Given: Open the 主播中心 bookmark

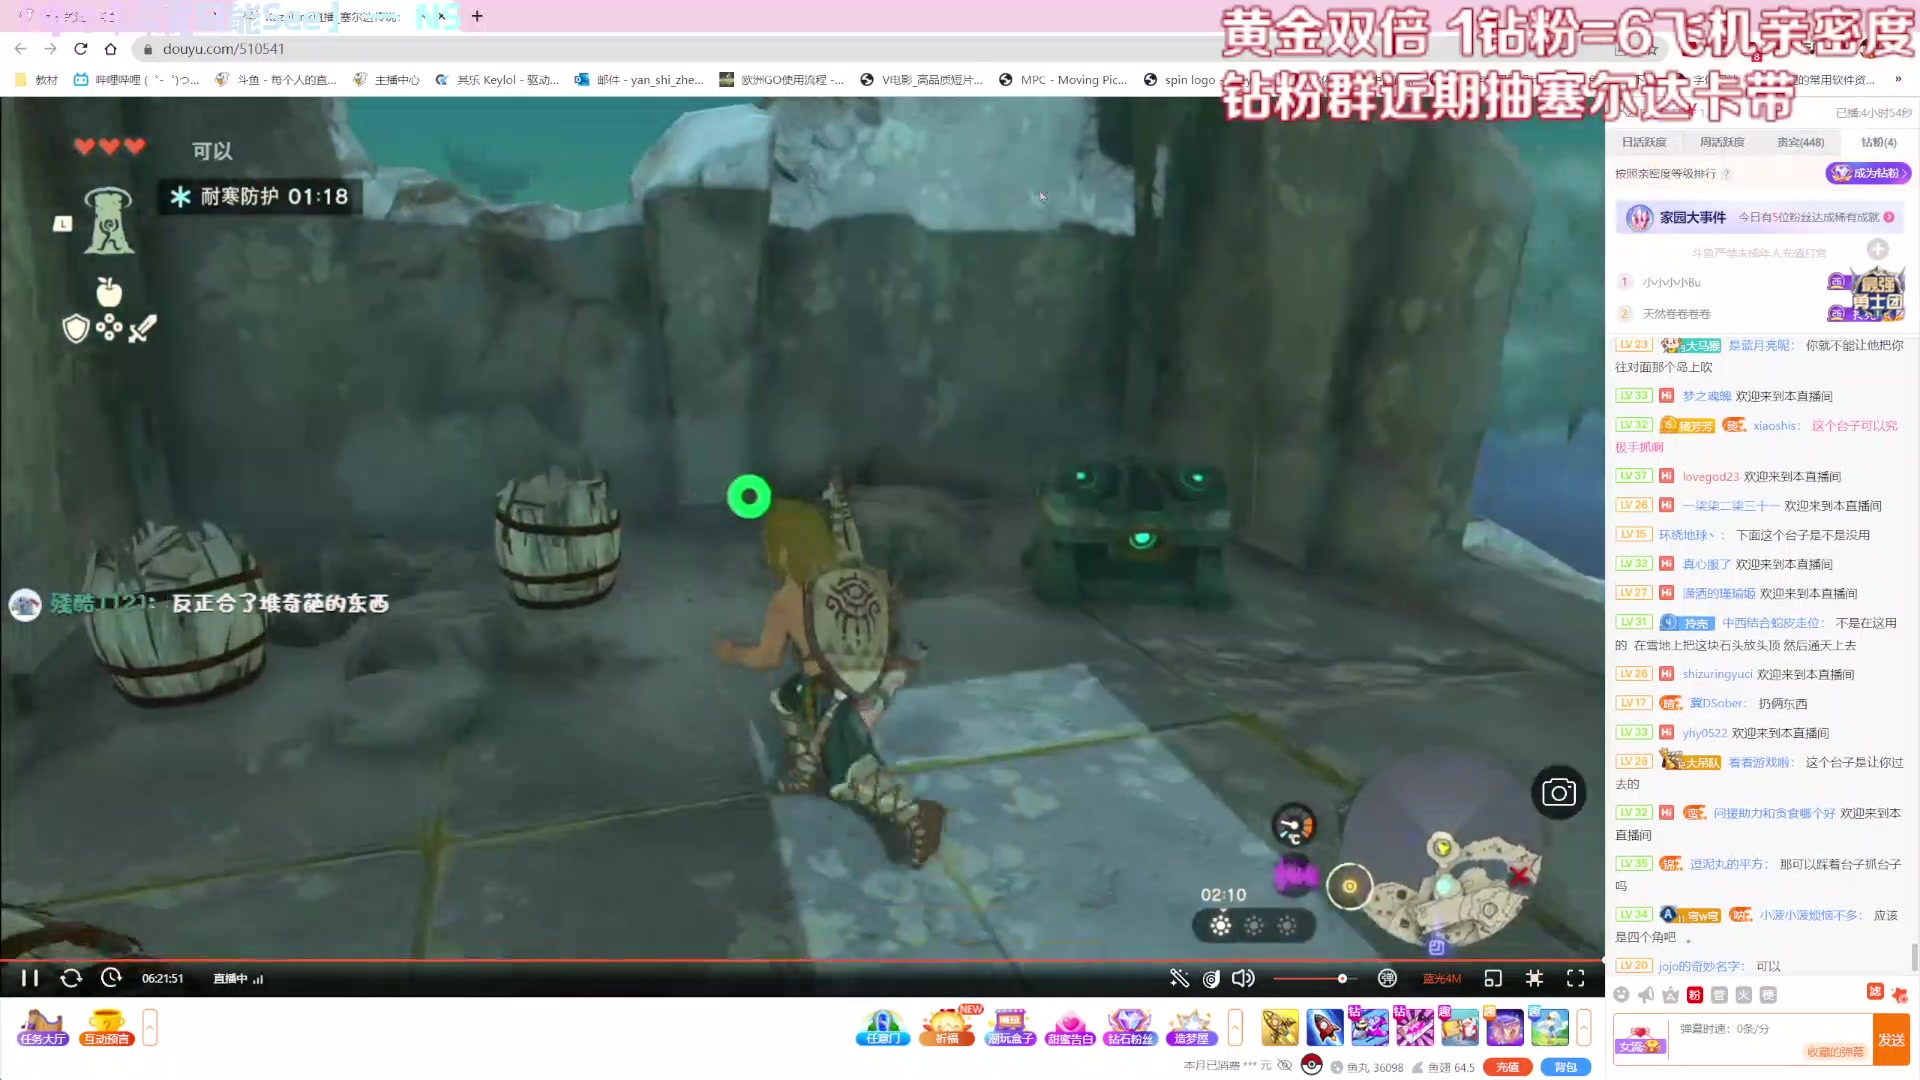Looking at the screenshot, I should tap(386, 80).
